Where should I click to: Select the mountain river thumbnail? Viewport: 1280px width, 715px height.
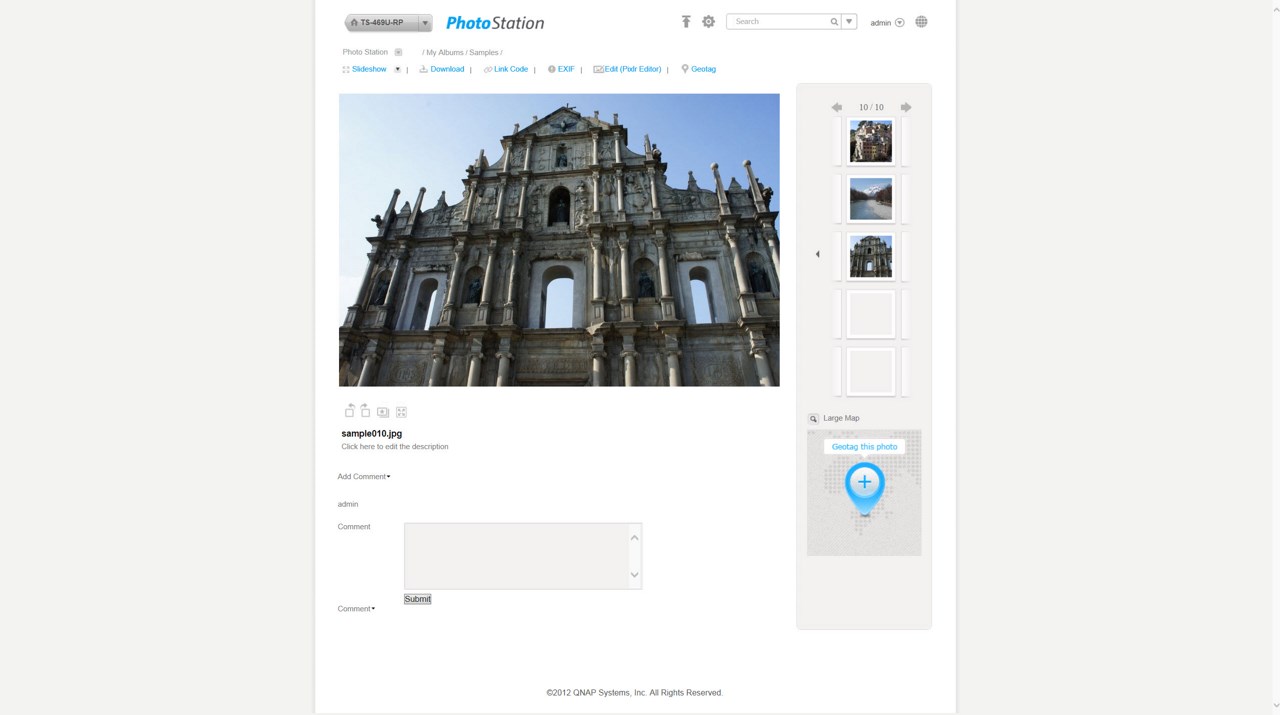point(871,199)
